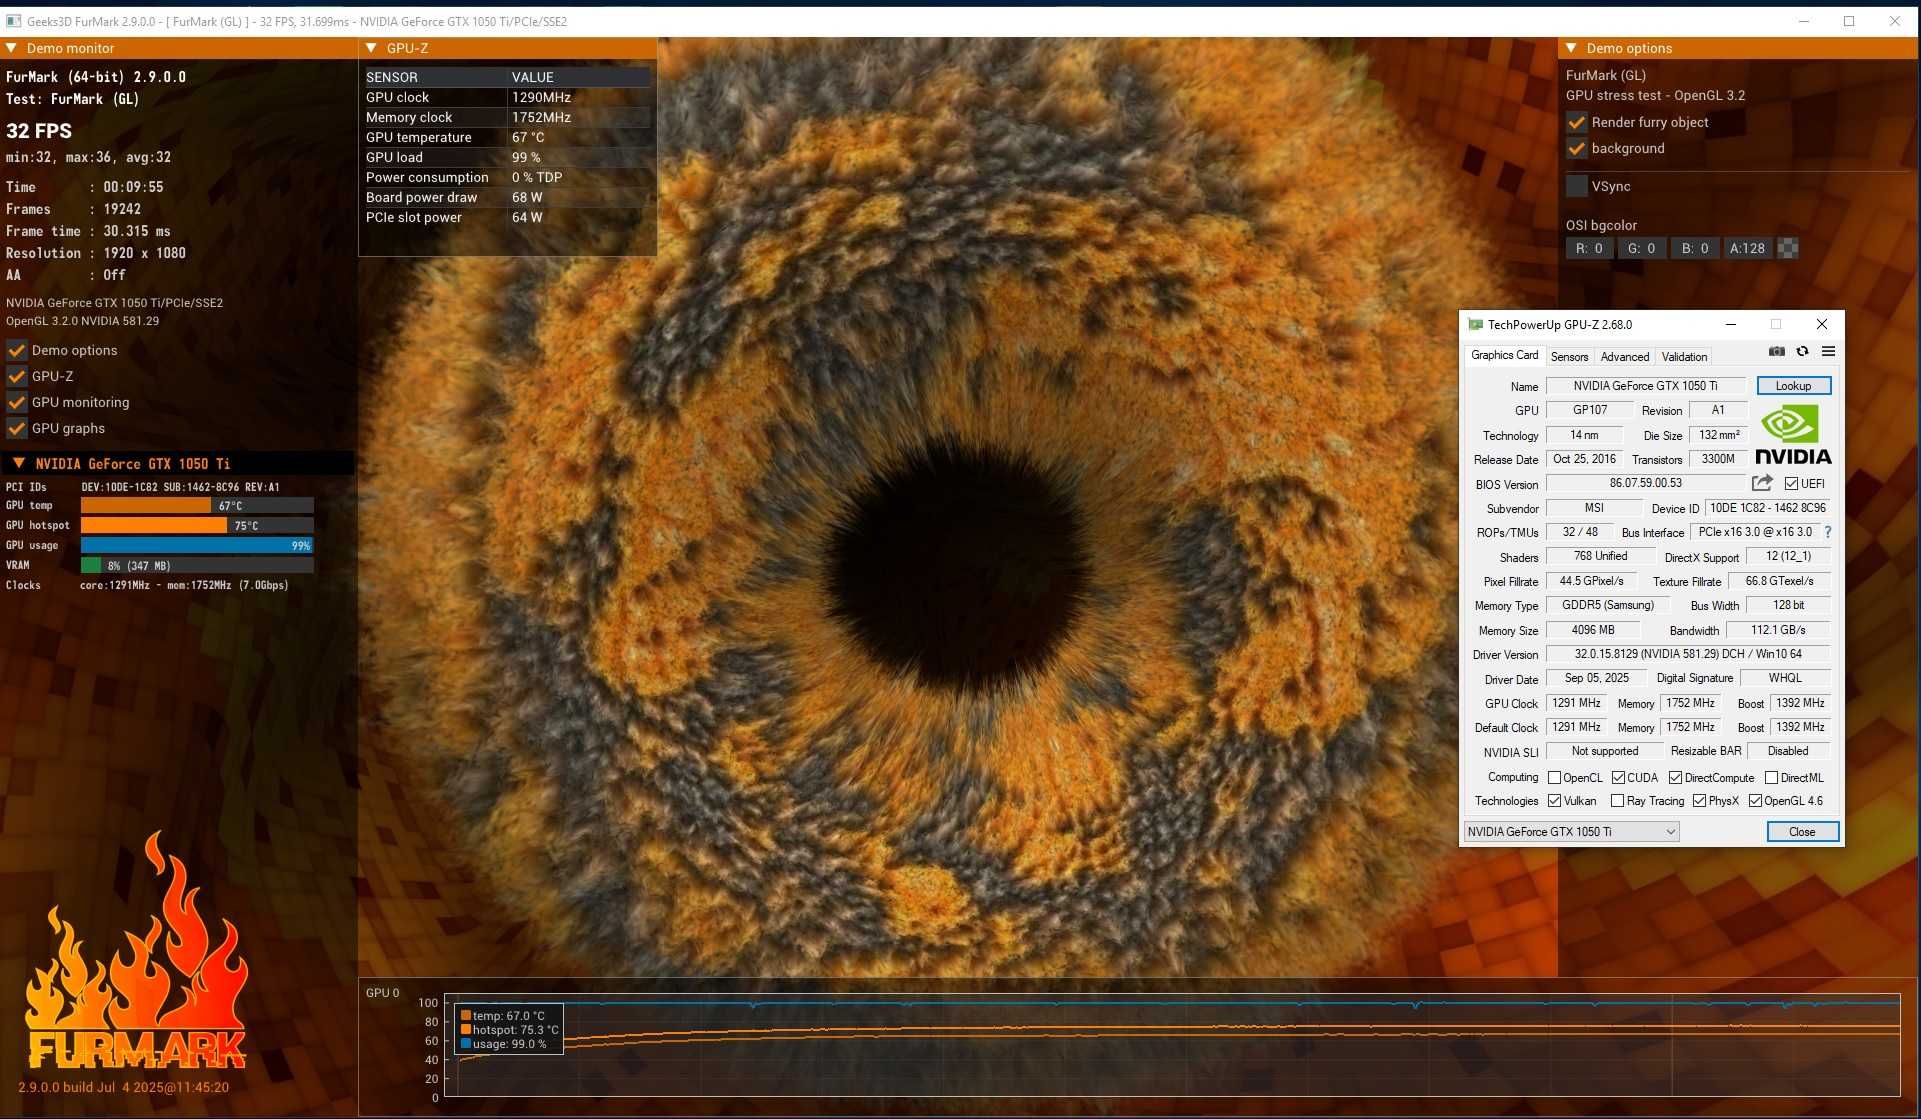This screenshot has width=1921, height=1119.
Task: Toggle the background checkbox in Demo options
Action: [x=1577, y=148]
